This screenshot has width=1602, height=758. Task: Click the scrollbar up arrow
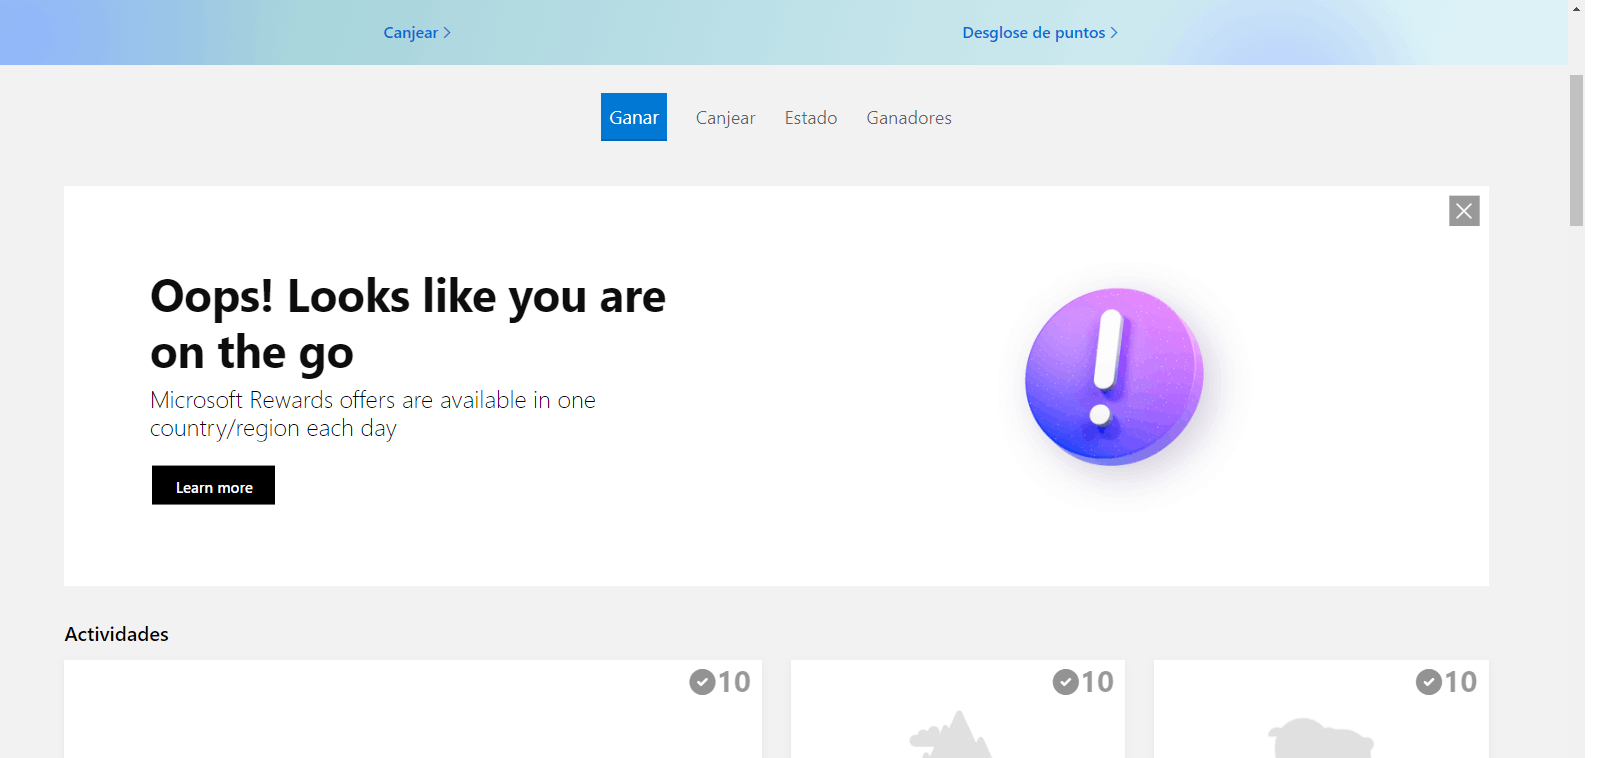pyautogui.click(x=1577, y=8)
